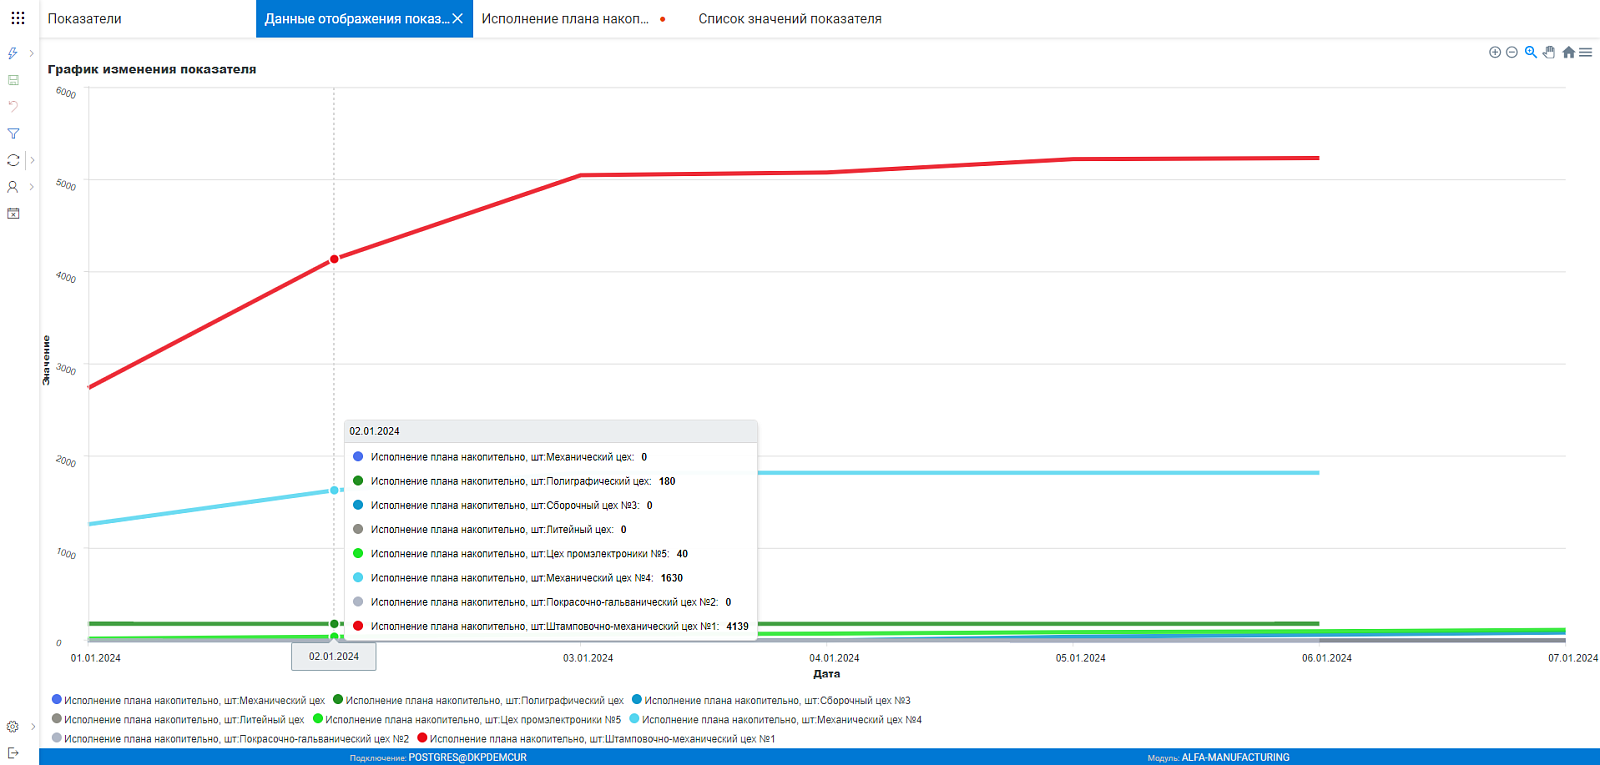Click the logout icon

tap(13, 753)
